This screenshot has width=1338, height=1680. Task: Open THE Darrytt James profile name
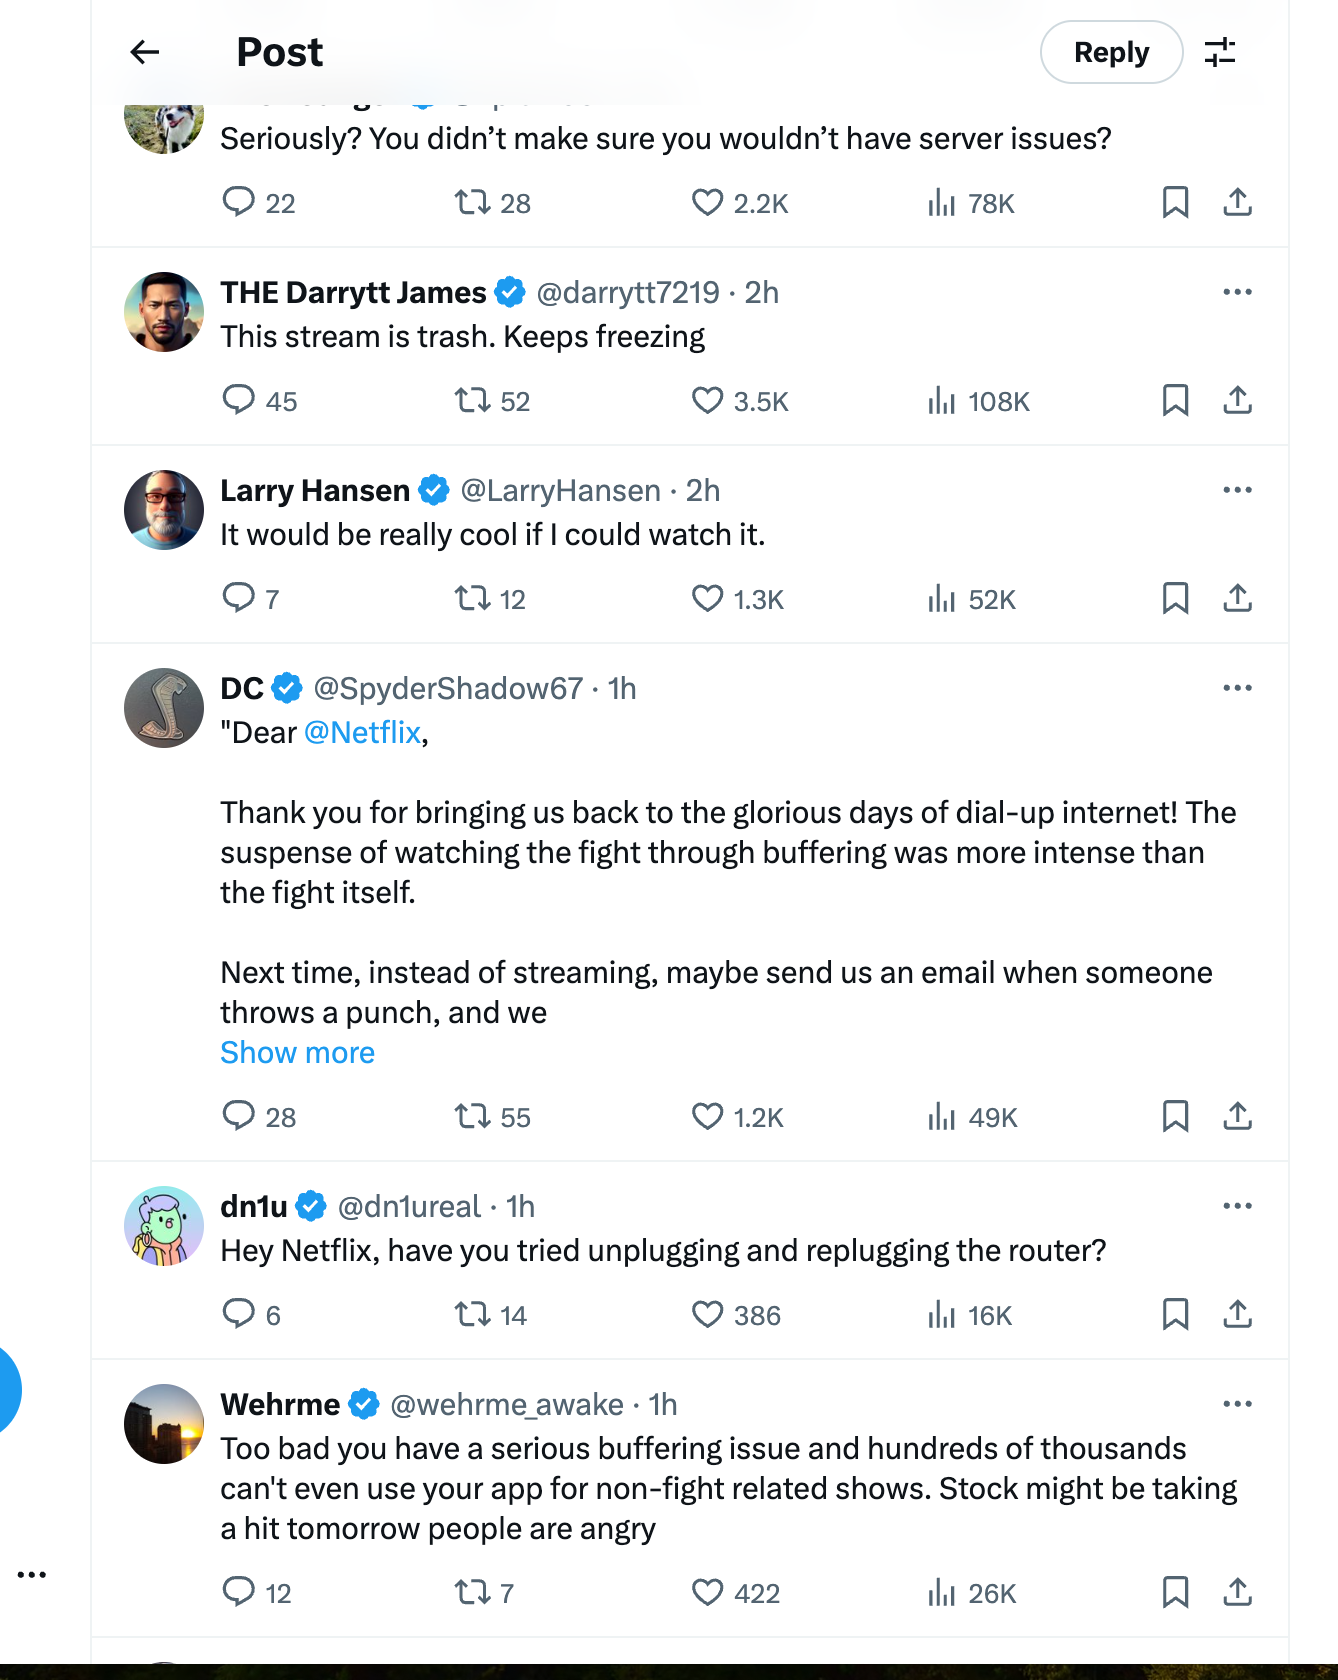[x=353, y=293]
